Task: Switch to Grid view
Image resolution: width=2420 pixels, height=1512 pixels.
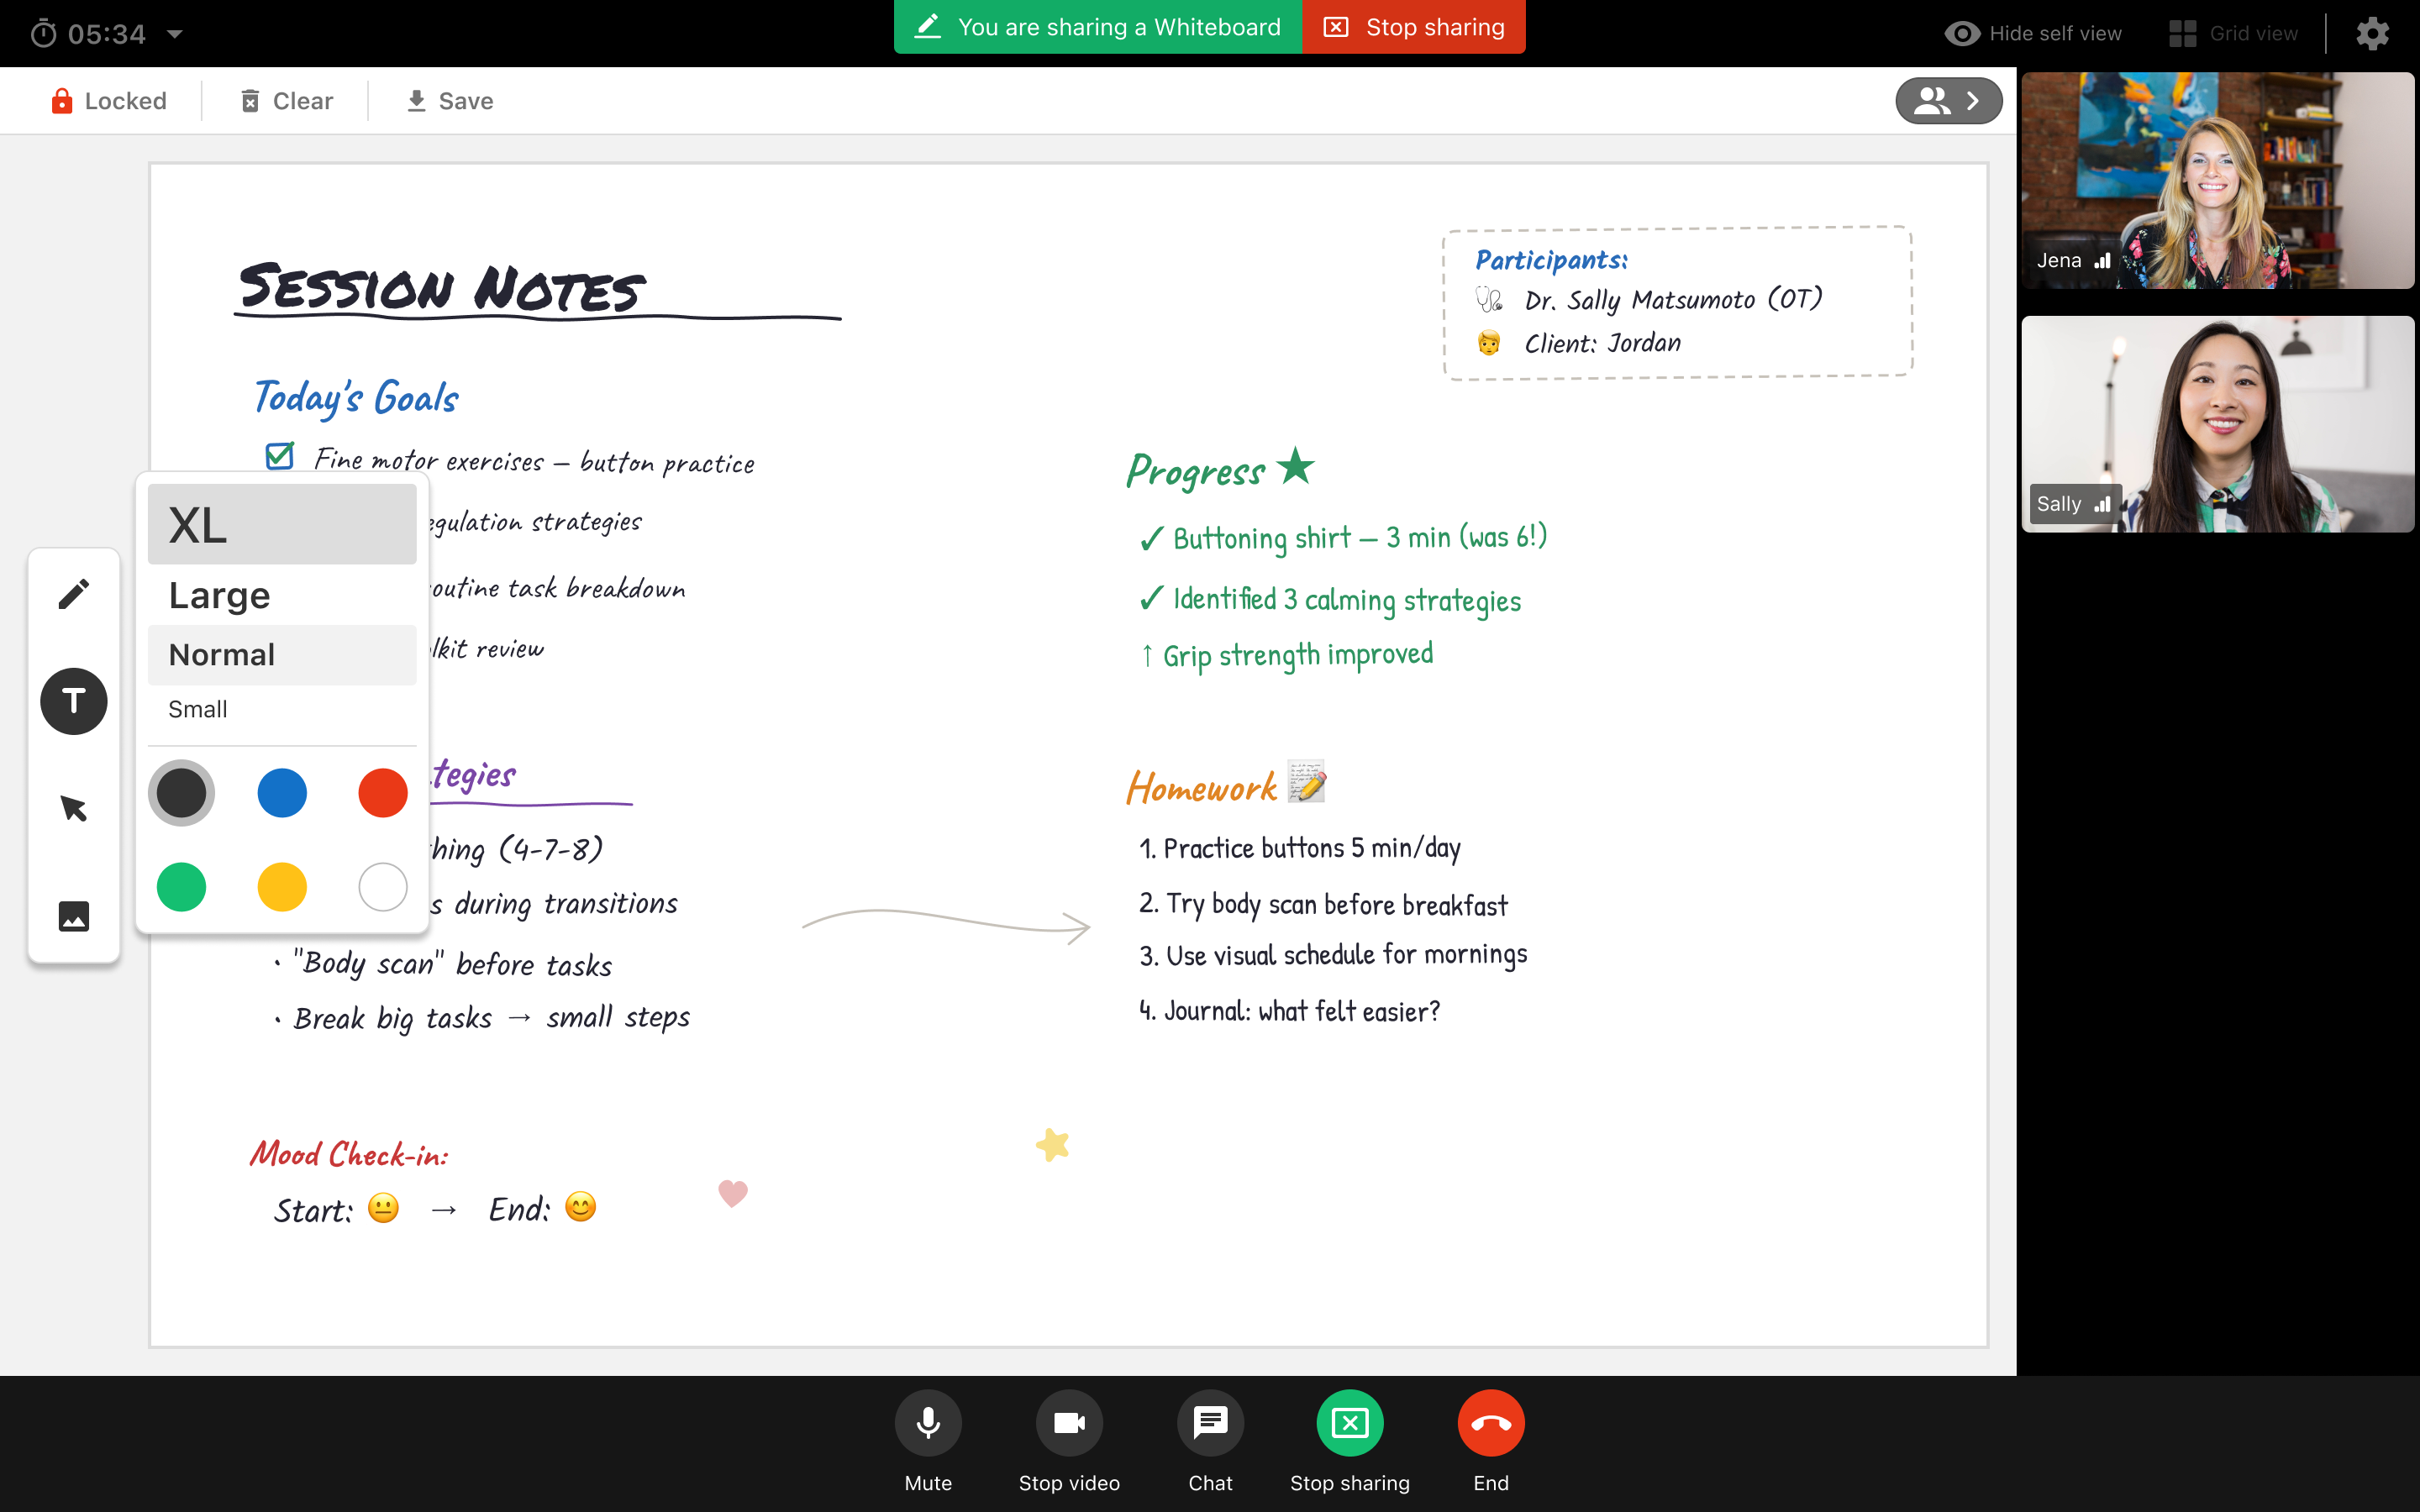Action: (x=2233, y=34)
